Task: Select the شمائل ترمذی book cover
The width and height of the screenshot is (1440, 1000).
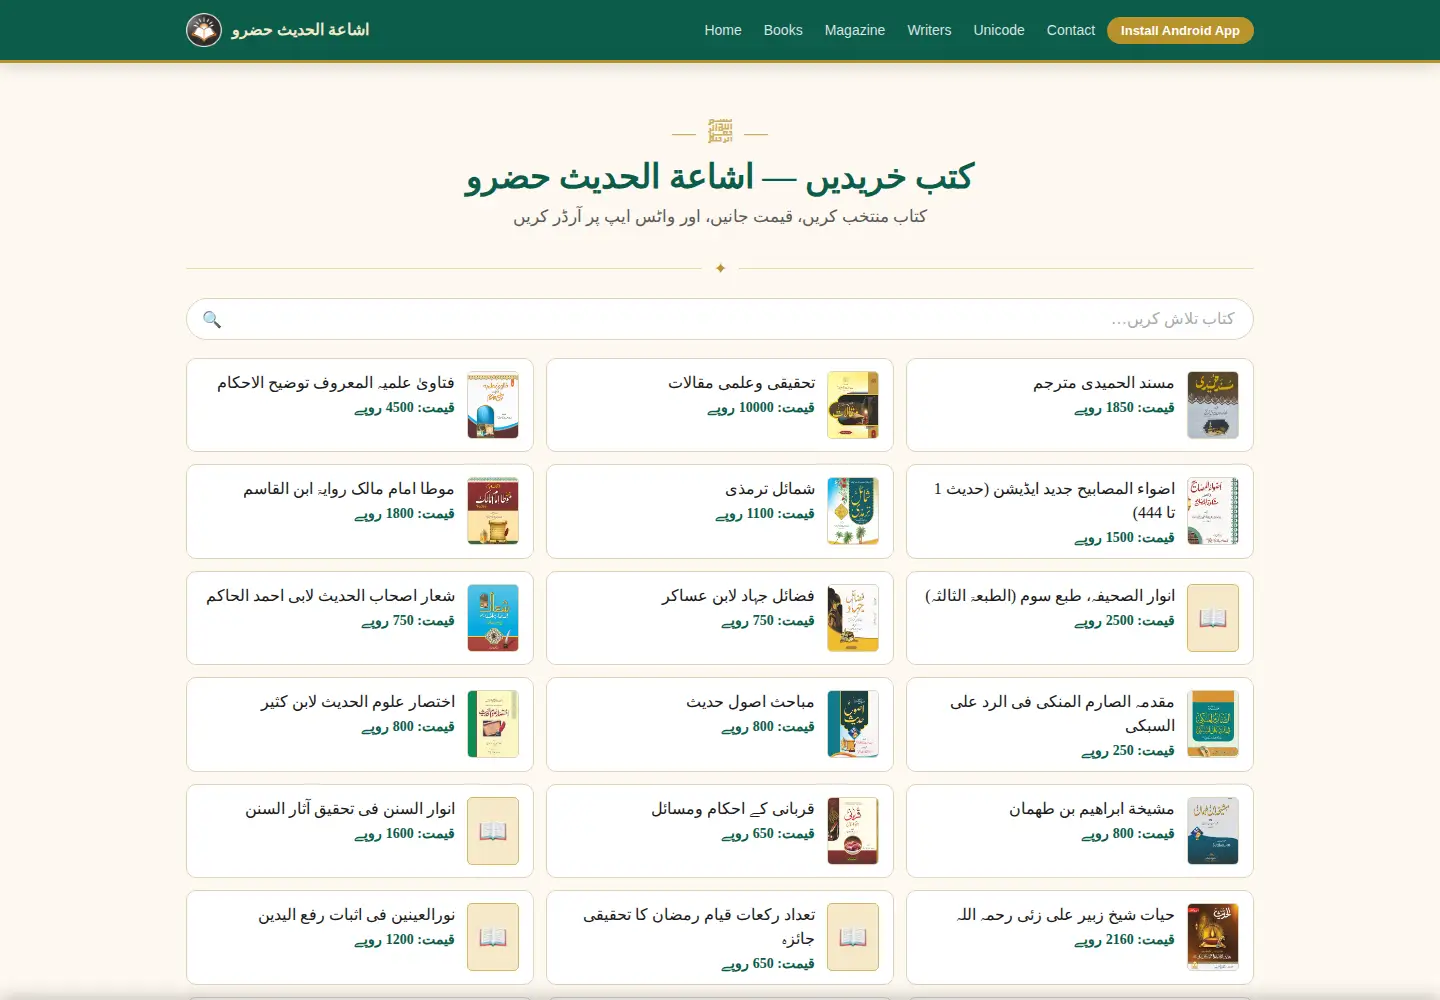Action: (x=853, y=511)
